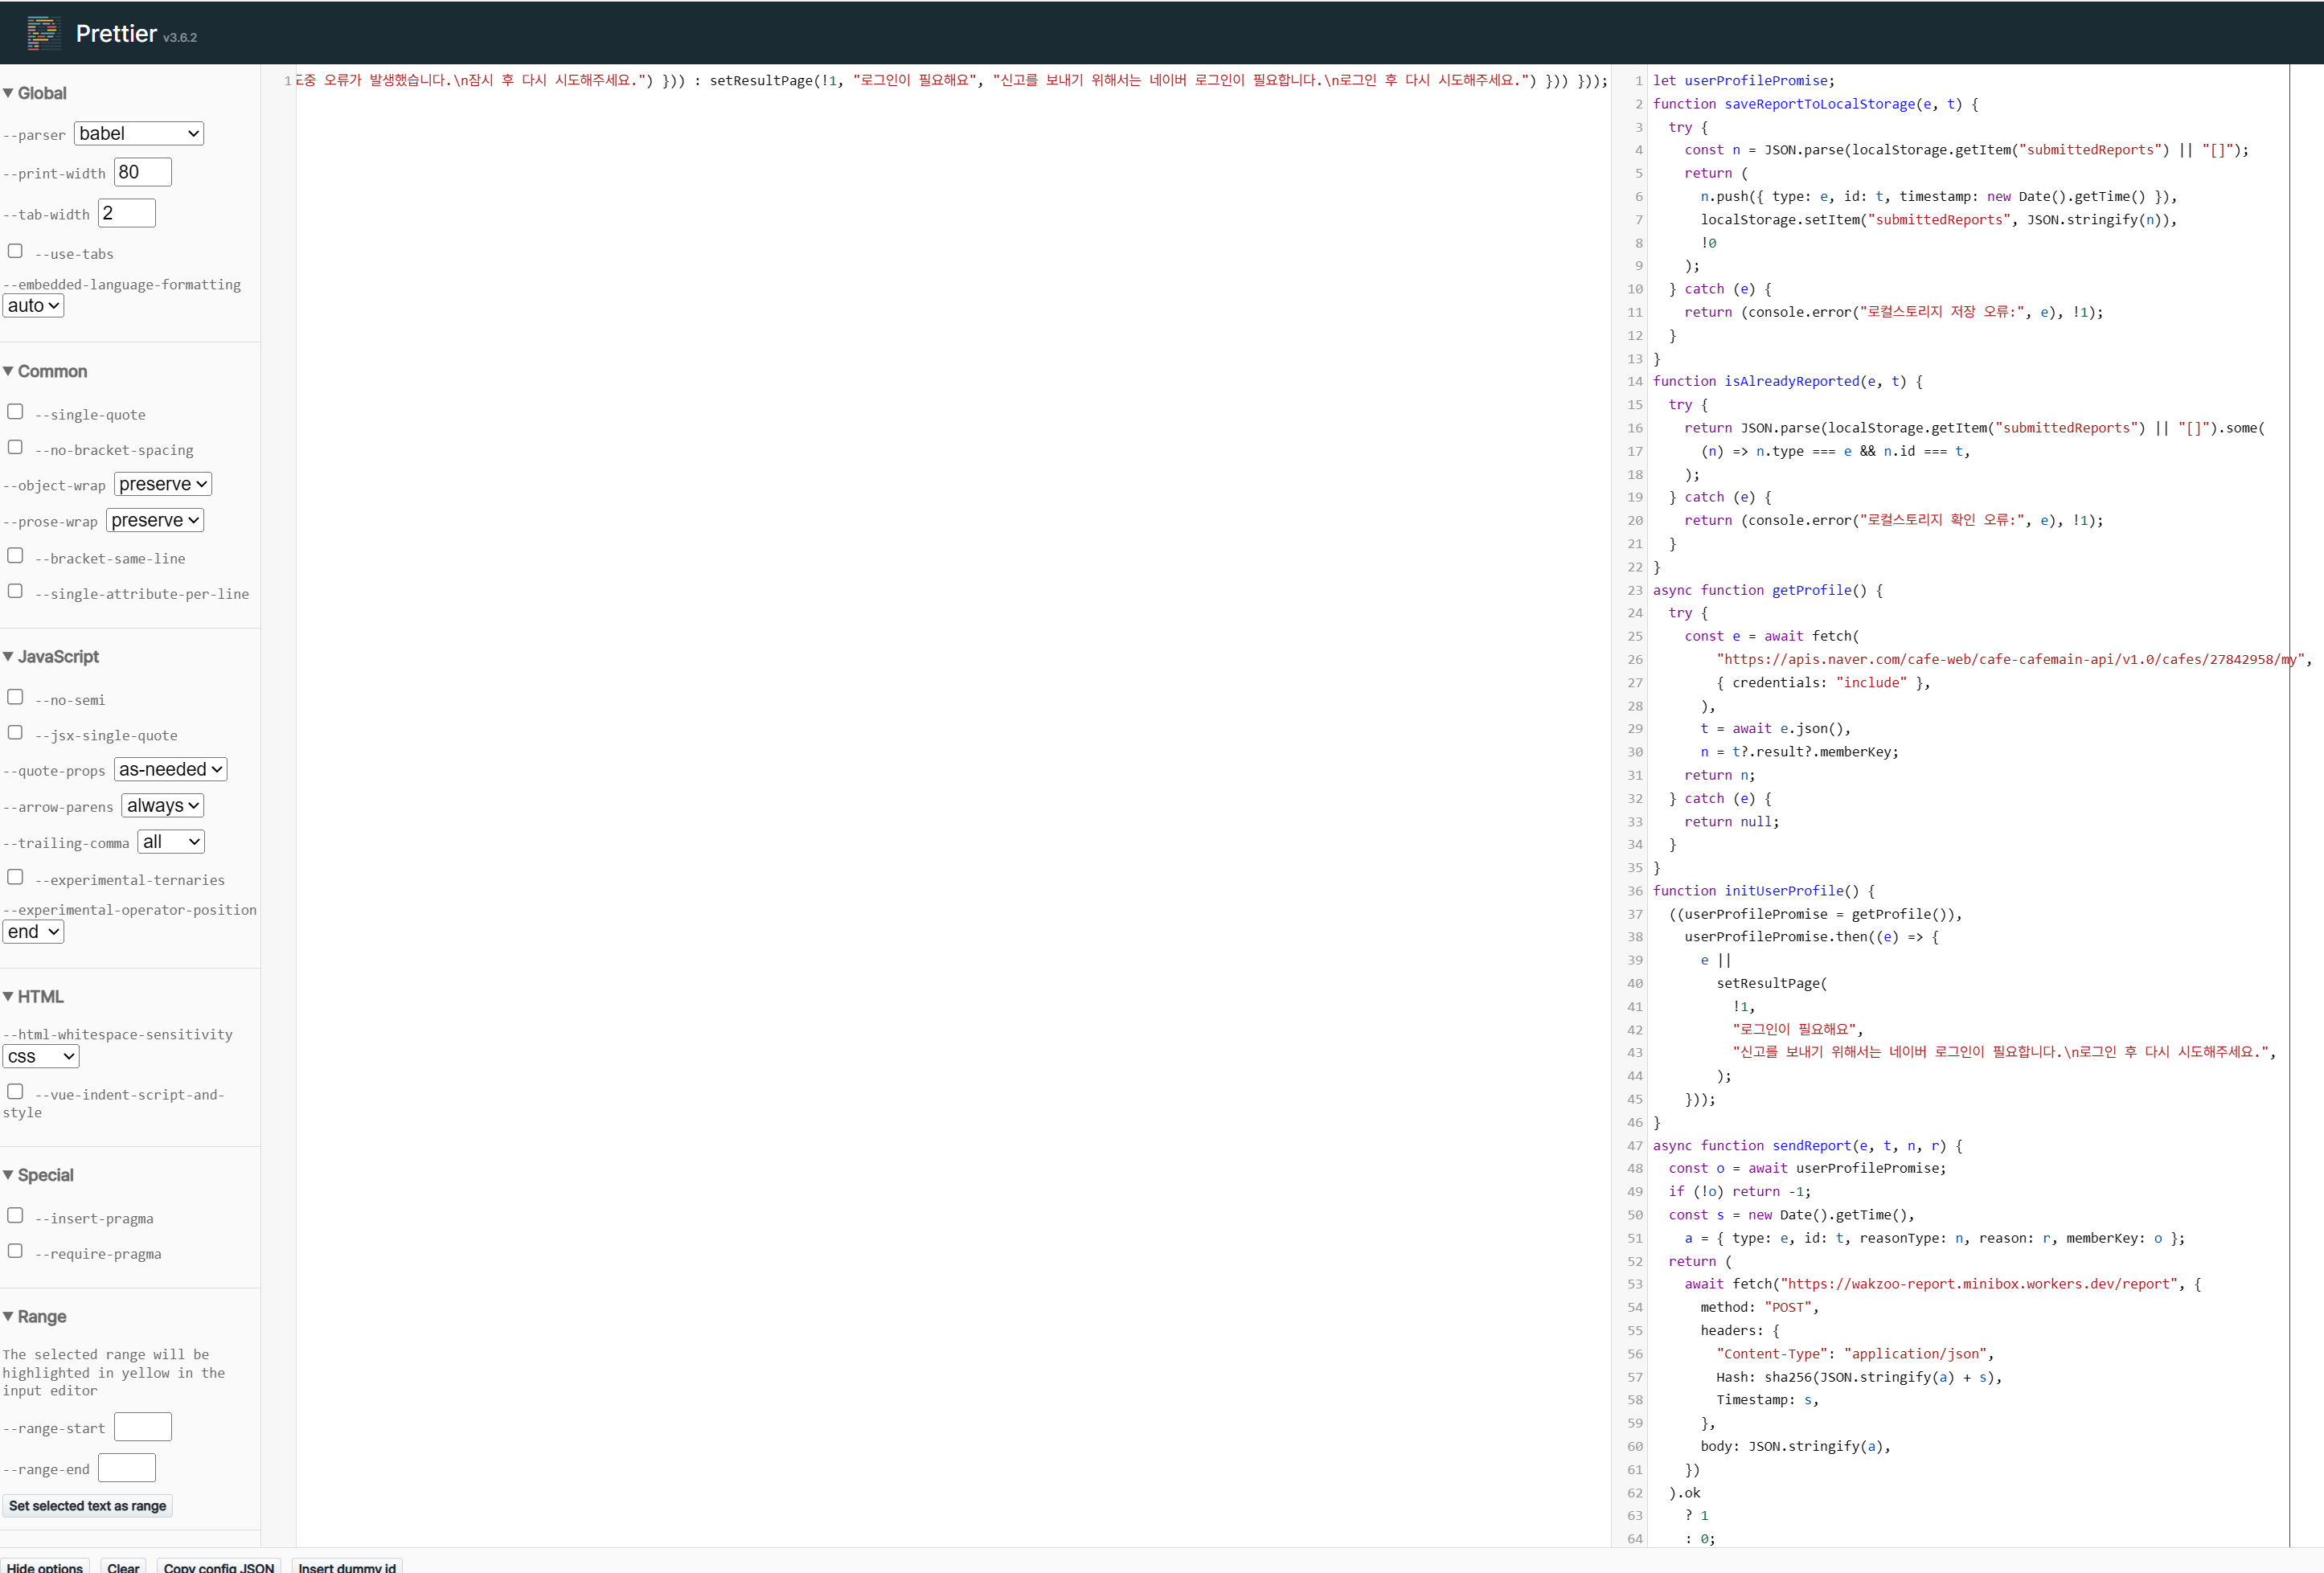Click output line 14 function isAlreadyReported
Image resolution: width=2324 pixels, height=1573 pixels.
coord(1787,381)
